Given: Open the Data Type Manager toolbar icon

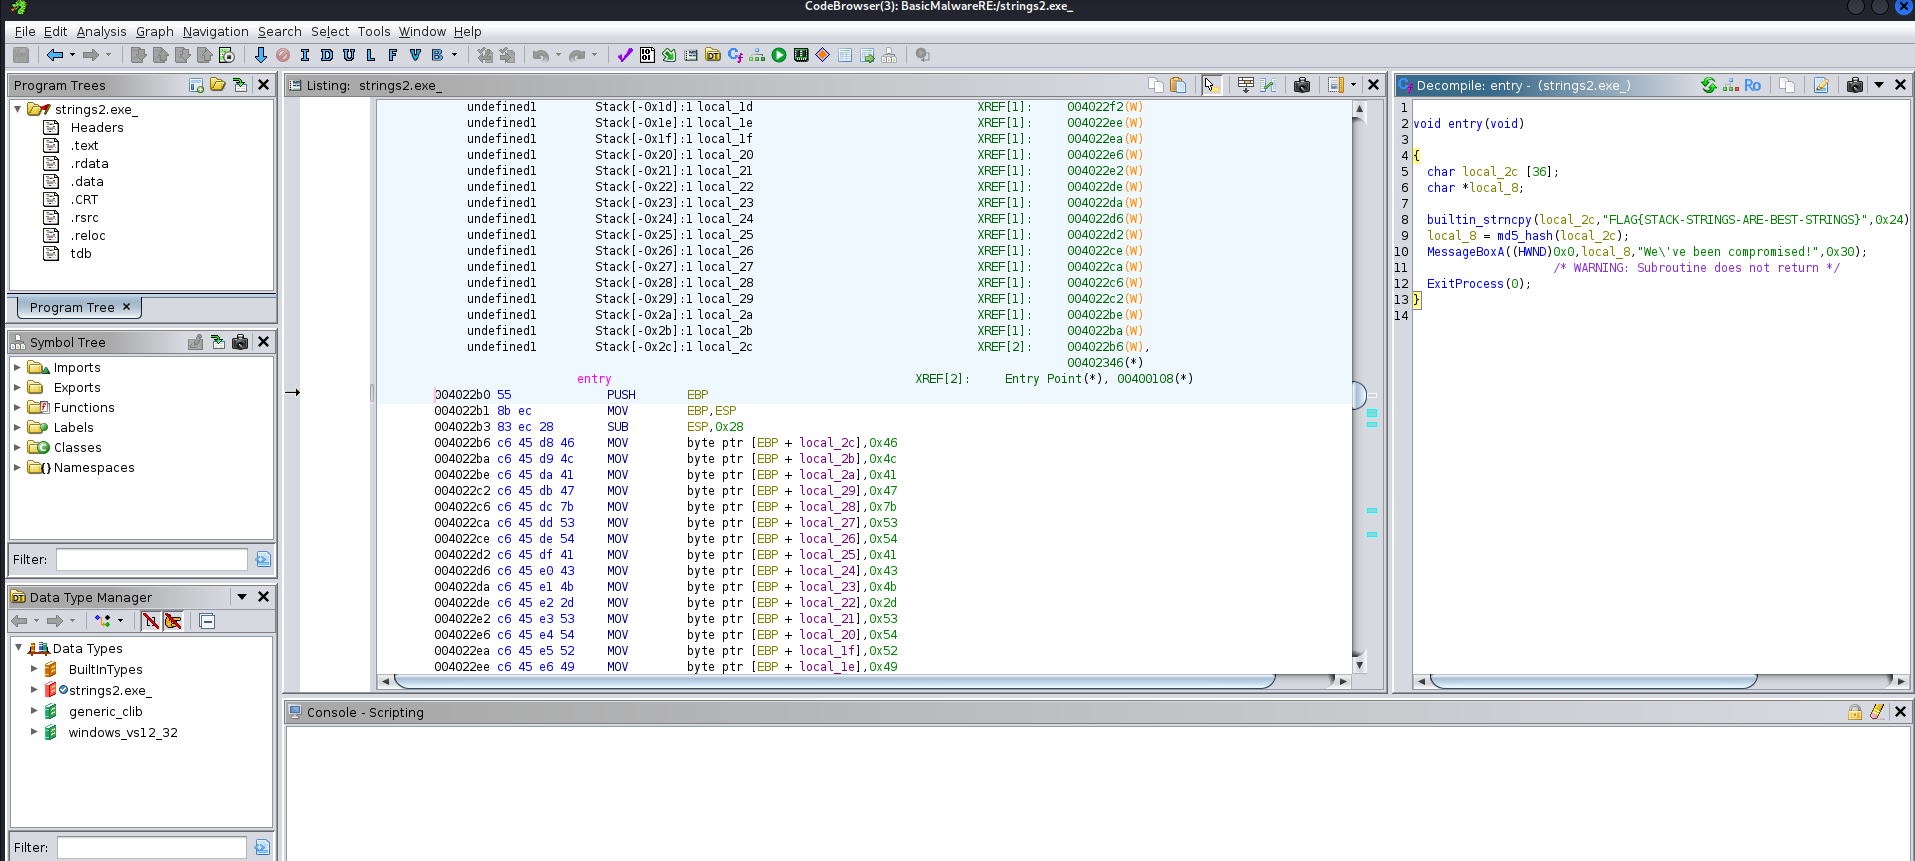Looking at the screenshot, I should pyautogui.click(x=713, y=55).
